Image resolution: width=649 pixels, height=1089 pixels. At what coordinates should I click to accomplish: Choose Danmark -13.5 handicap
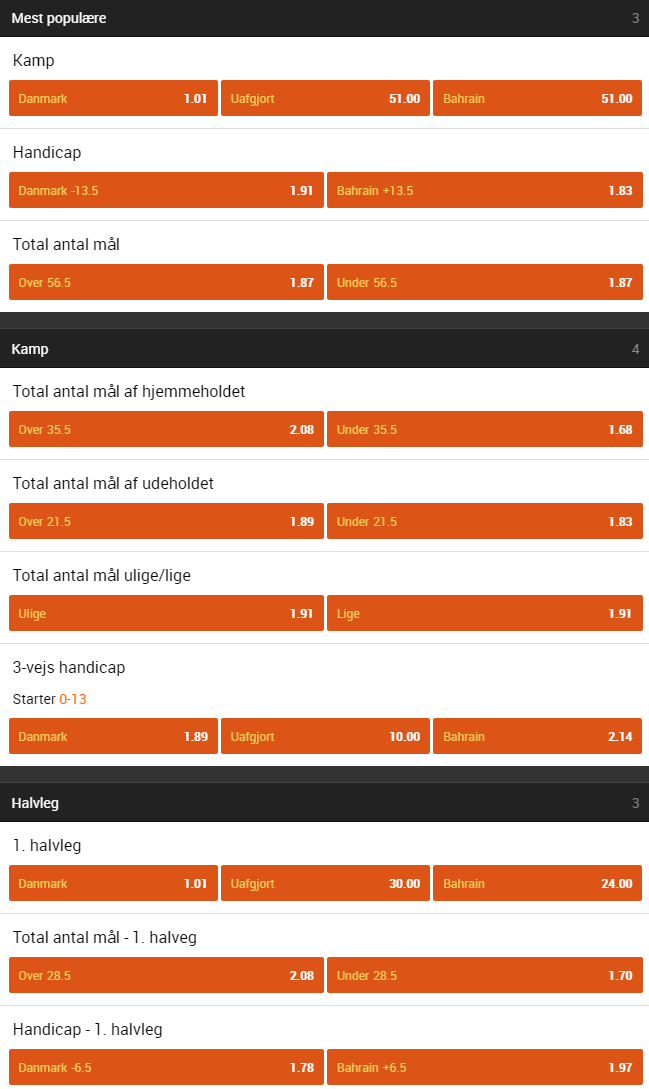point(166,190)
